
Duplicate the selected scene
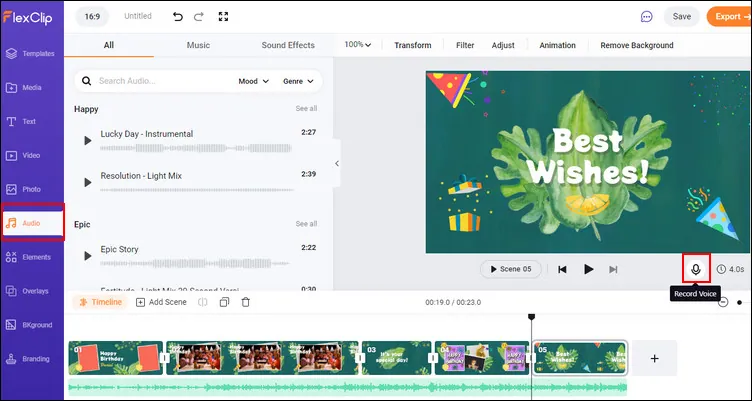tap(224, 302)
